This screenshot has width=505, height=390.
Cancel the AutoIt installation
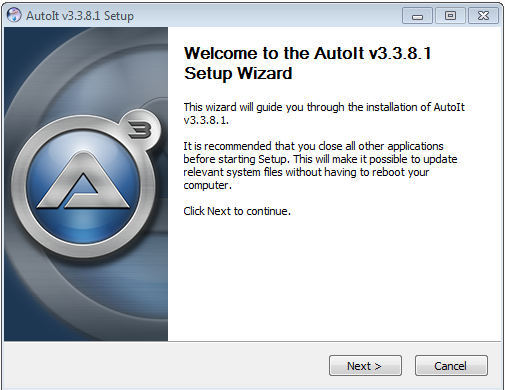451,366
